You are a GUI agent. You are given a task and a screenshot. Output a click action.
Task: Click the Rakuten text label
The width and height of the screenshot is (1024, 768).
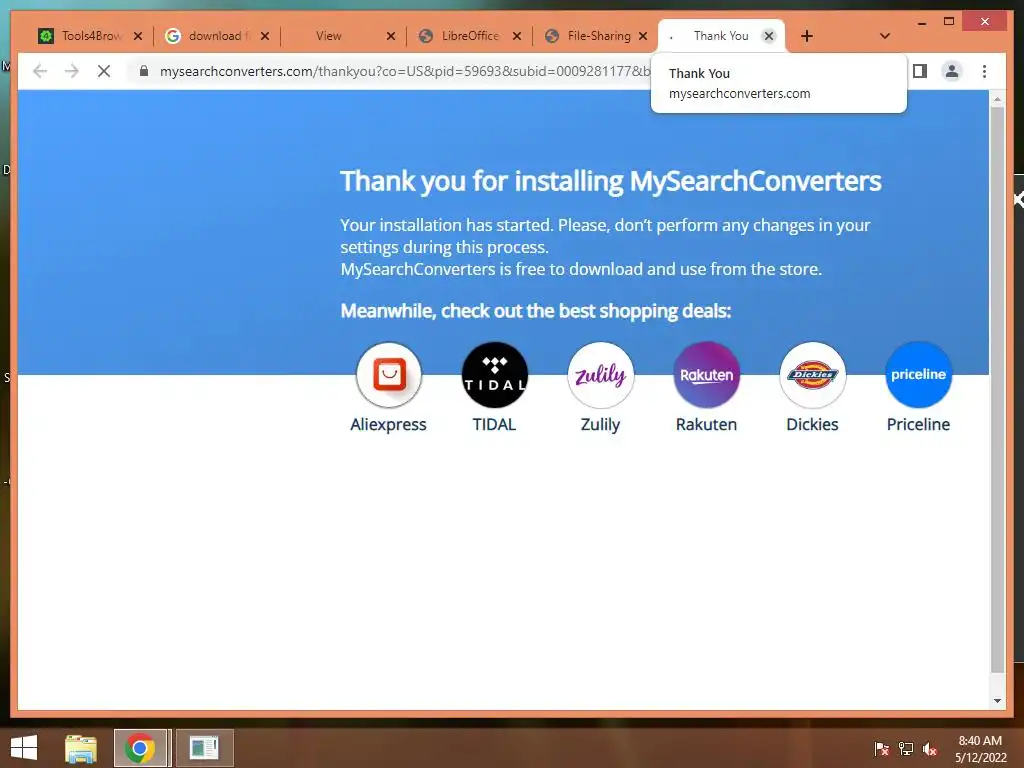click(706, 424)
